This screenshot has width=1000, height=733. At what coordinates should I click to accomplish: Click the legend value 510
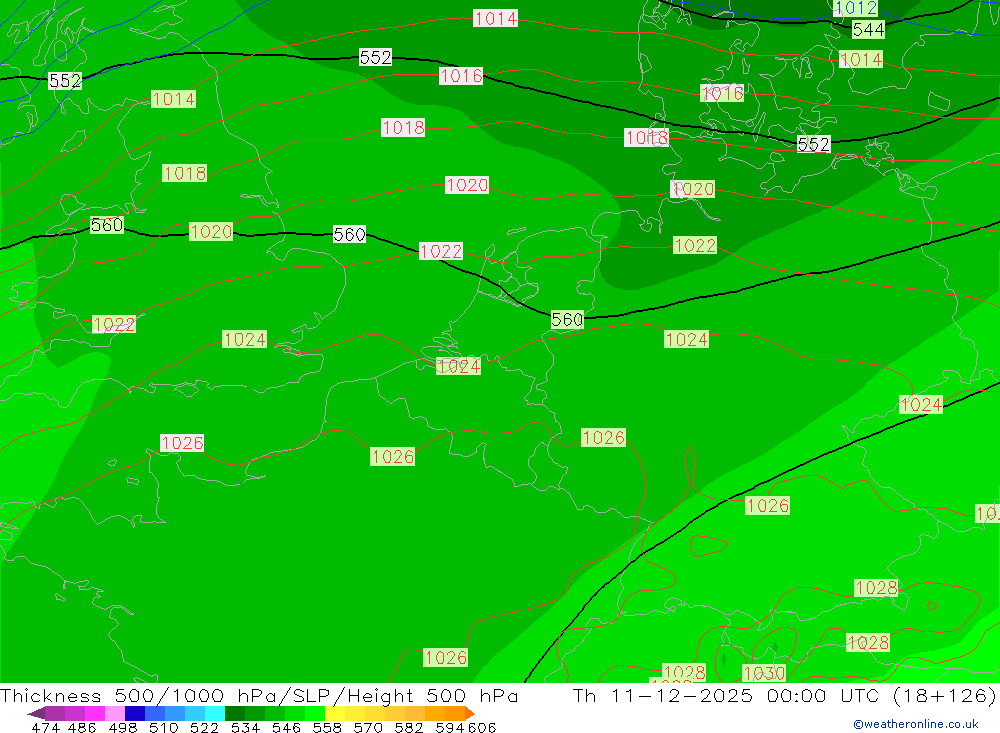163,727
